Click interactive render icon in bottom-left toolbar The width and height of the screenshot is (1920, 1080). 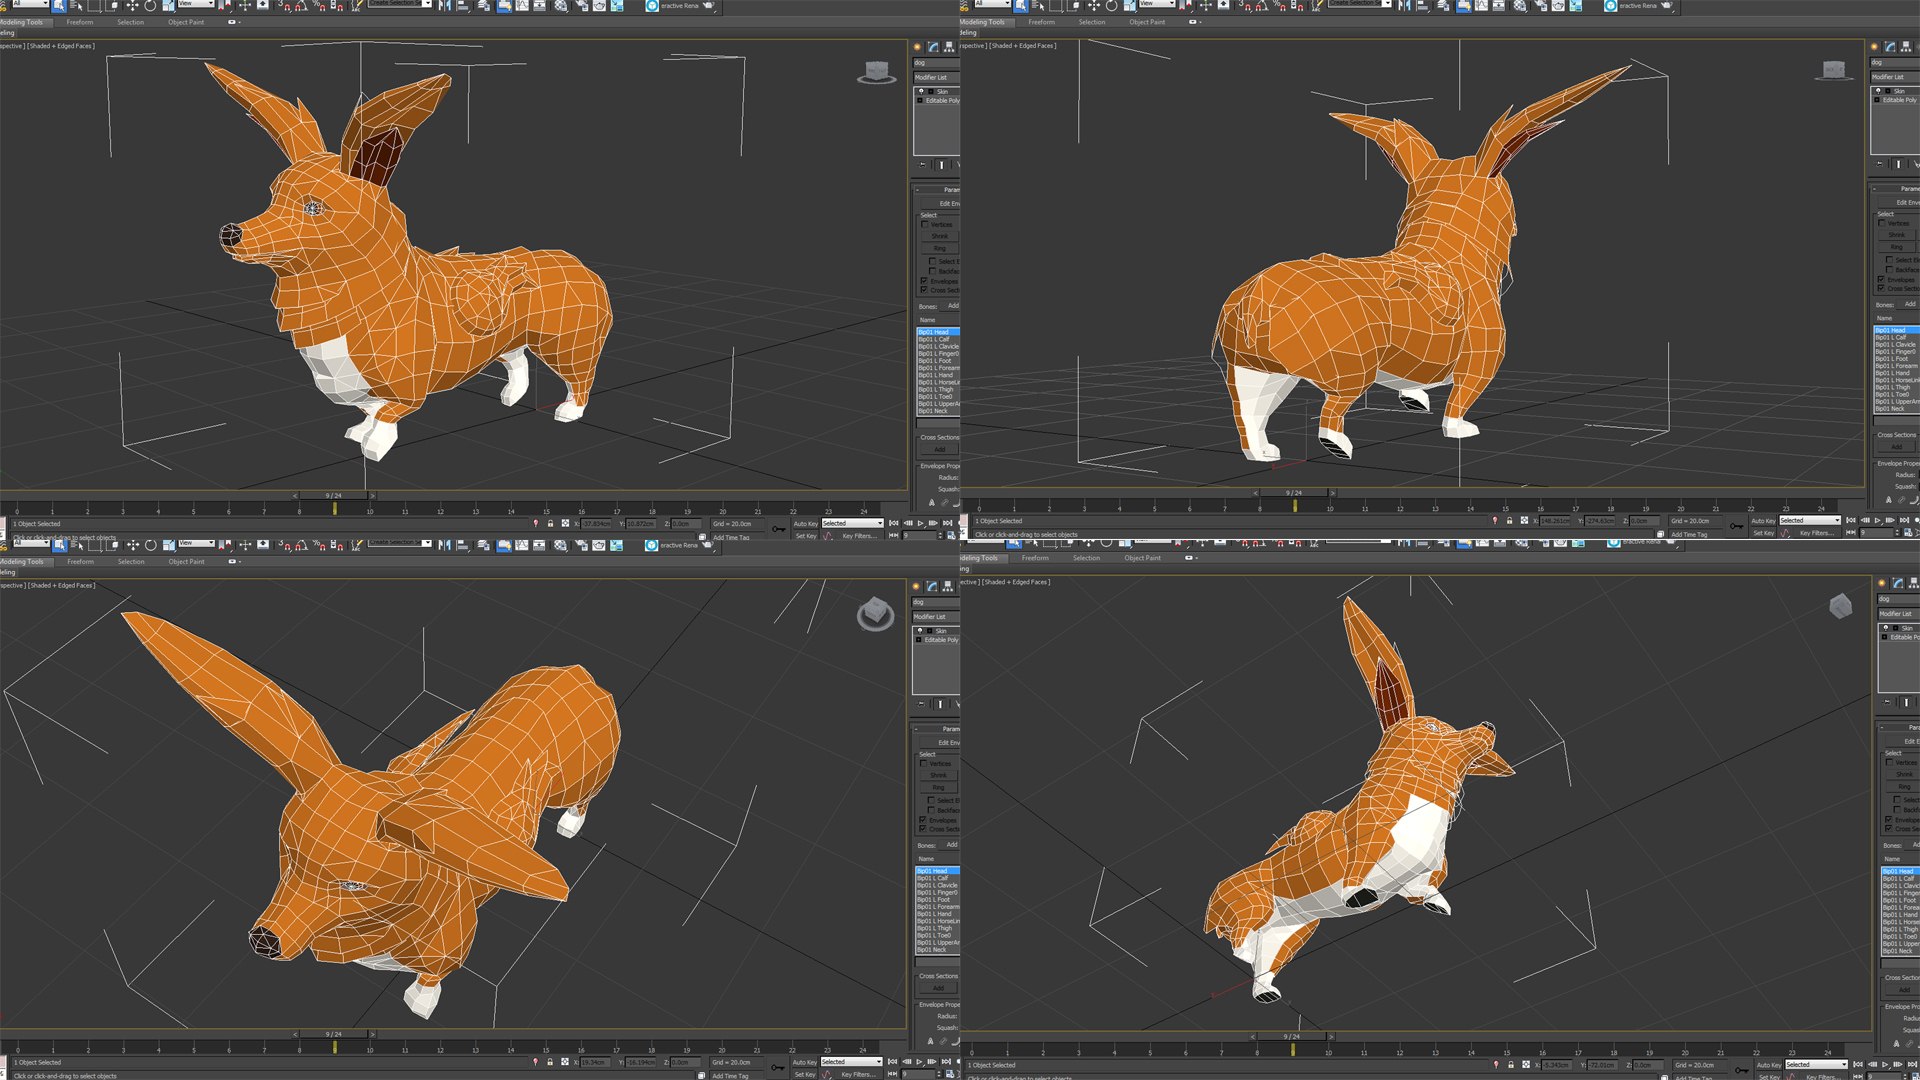pos(652,545)
